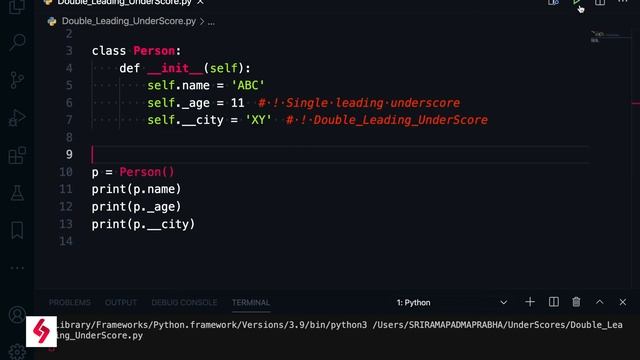
Task: Click the 'p = Person()' line
Action: [133, 172]
